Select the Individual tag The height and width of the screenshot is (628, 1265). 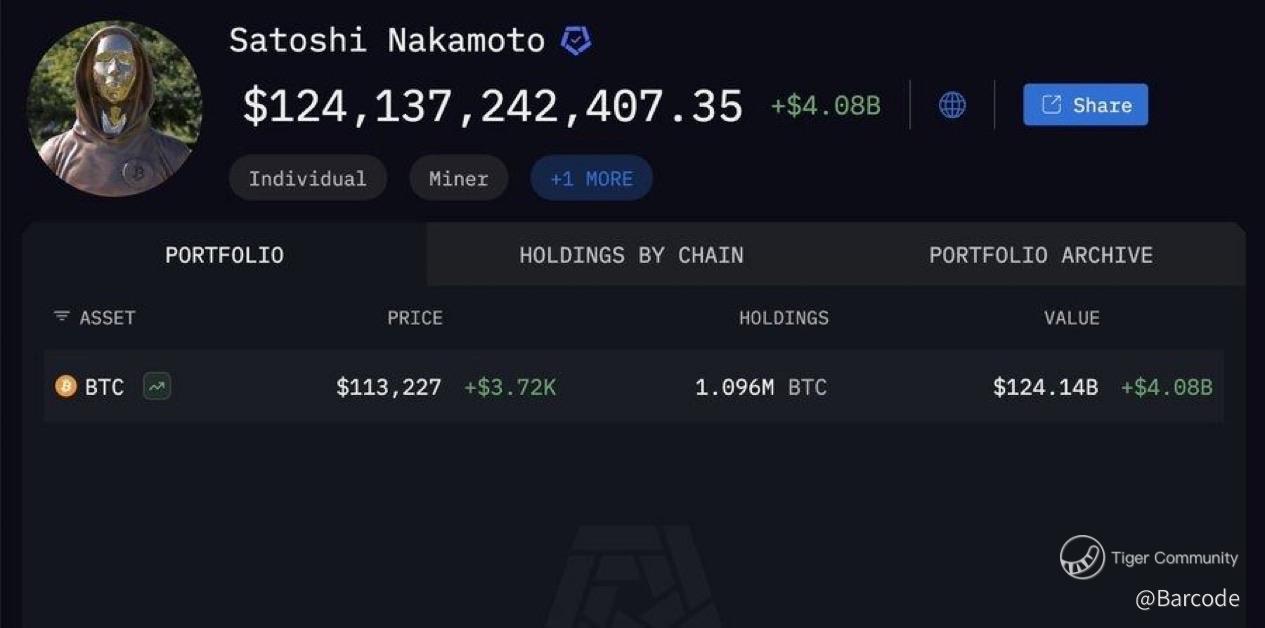pos(307,178)
